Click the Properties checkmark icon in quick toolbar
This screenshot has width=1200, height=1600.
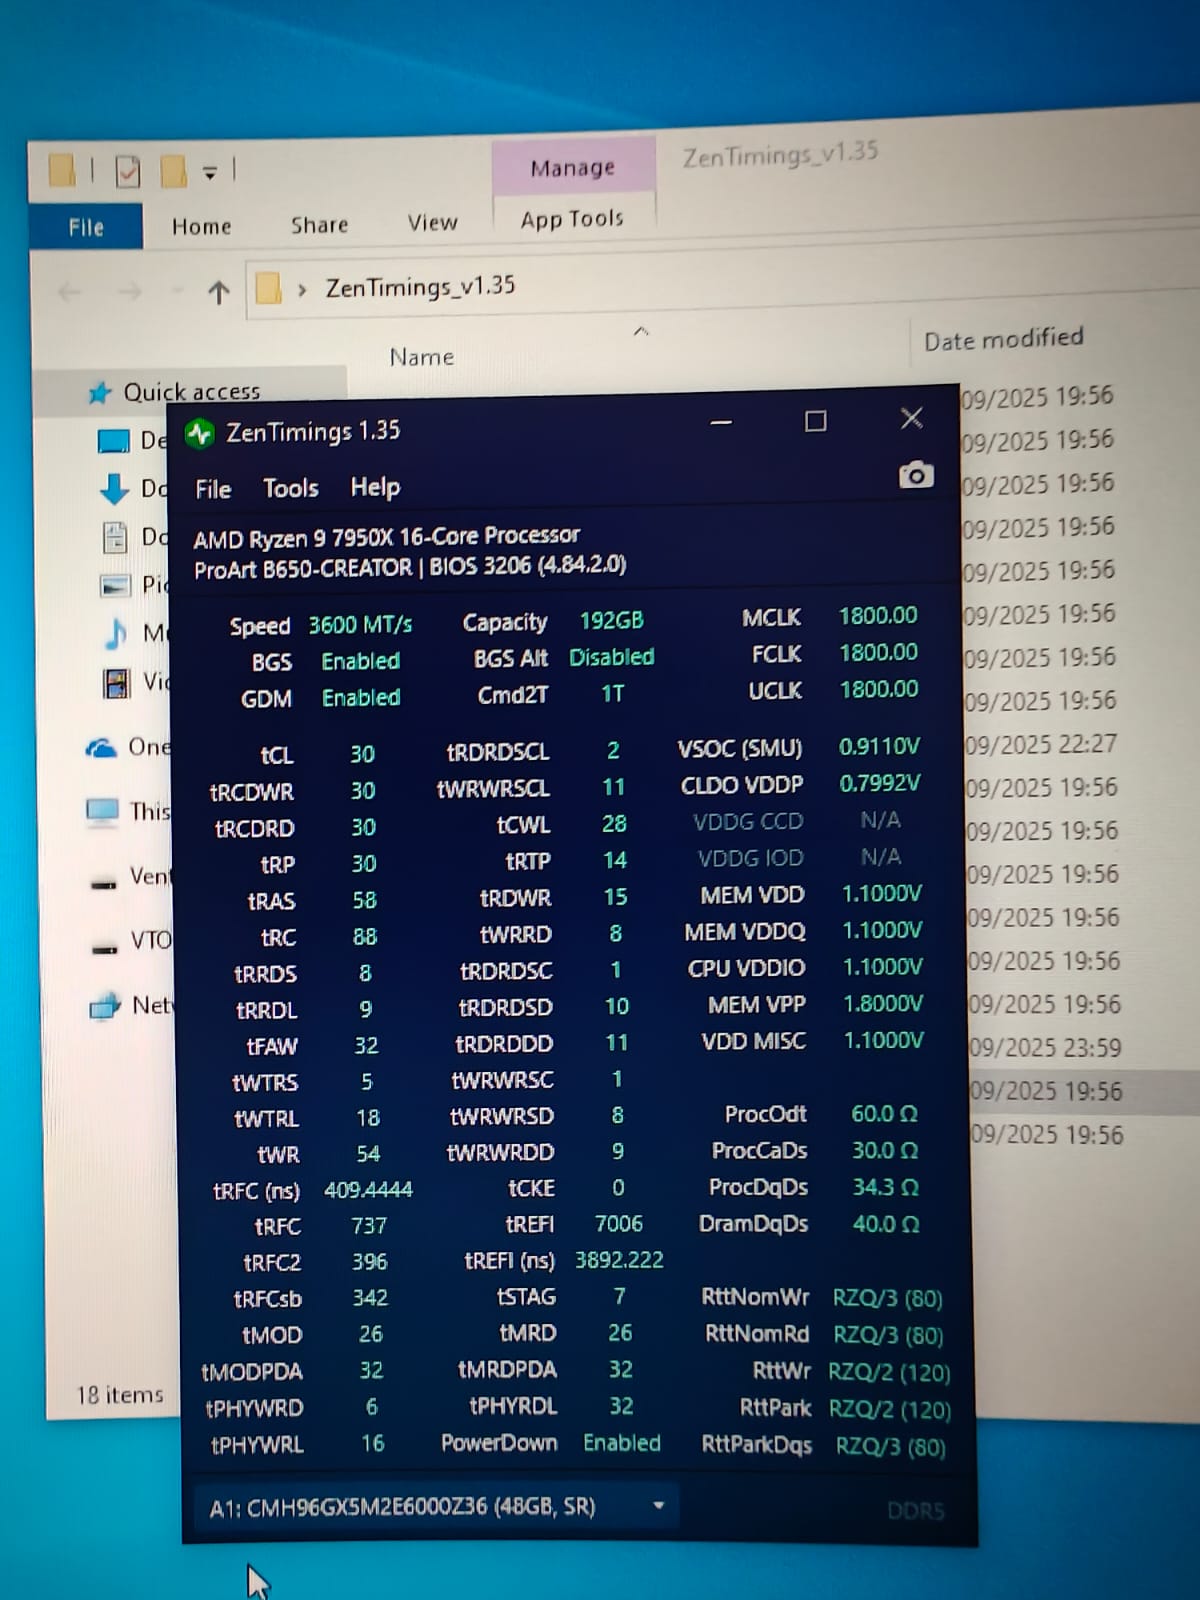[x=128, y=172]
